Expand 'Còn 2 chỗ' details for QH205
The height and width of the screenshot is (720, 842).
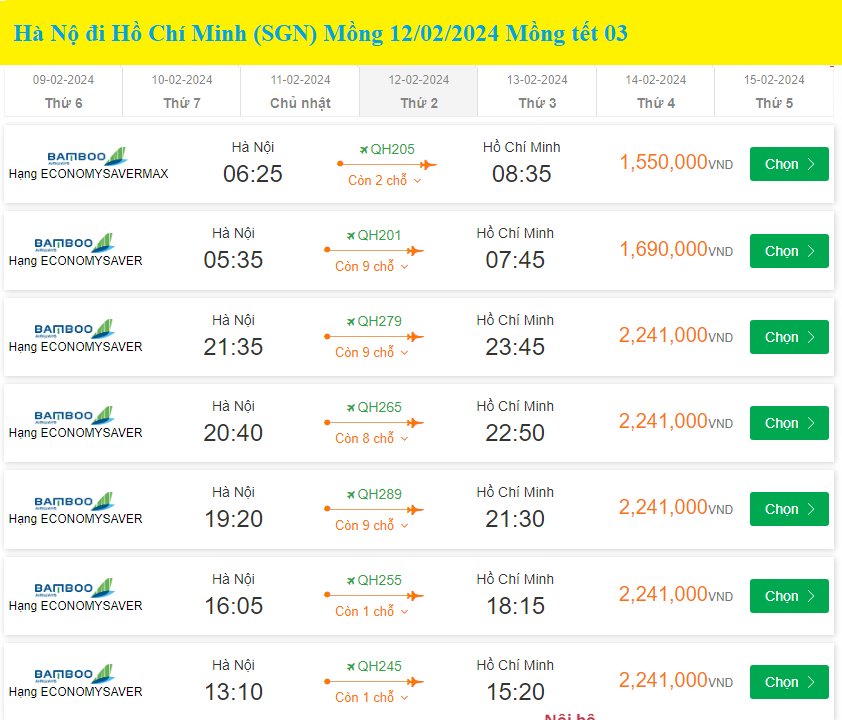[385, 181]
